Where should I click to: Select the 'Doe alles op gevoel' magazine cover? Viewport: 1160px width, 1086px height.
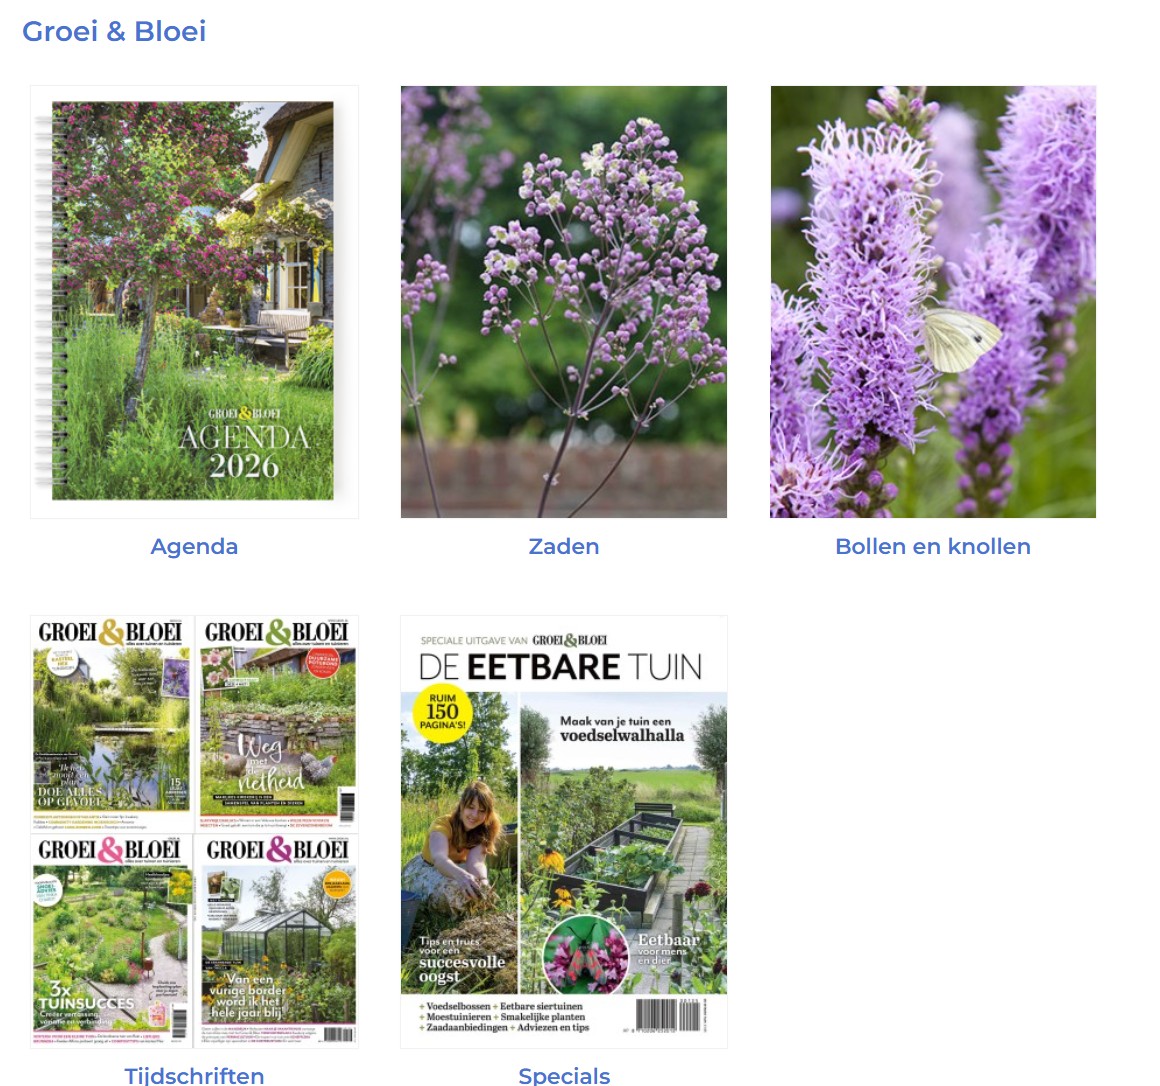point(111,724)
